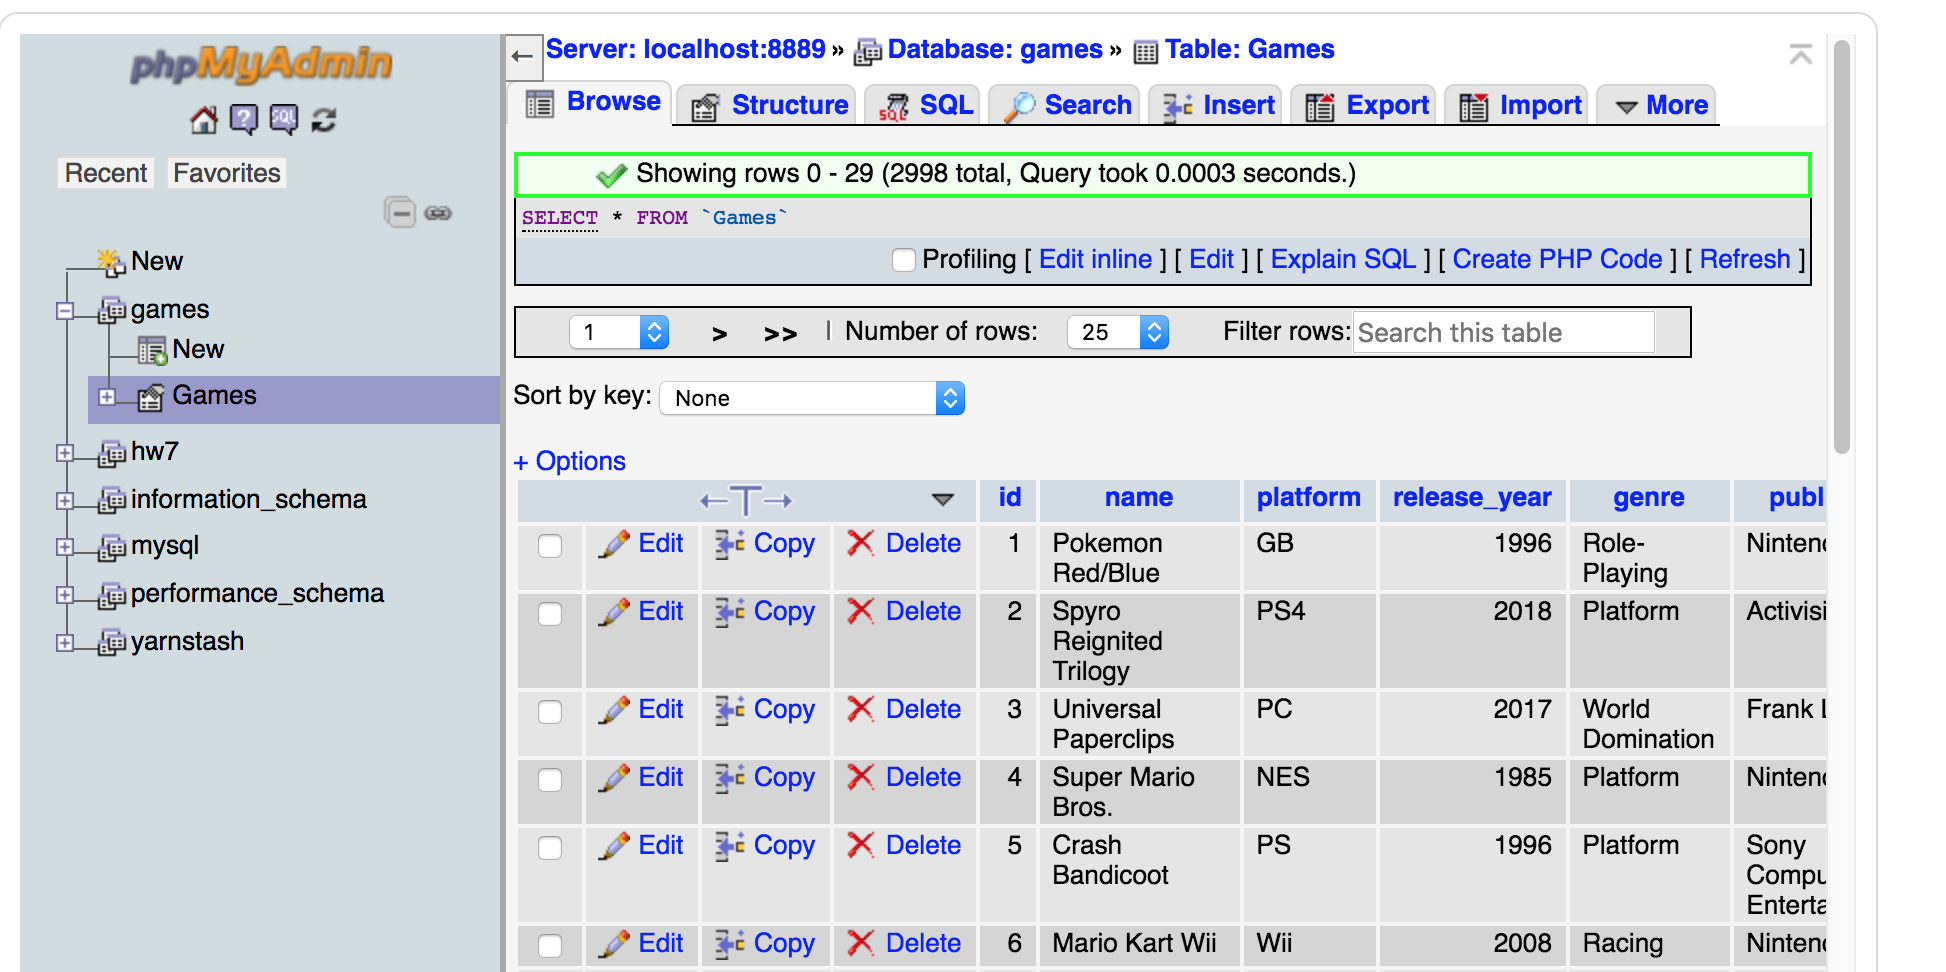Click the collapse-all minus icon in the sidebar
The image size is (1946, 972).
400,212
